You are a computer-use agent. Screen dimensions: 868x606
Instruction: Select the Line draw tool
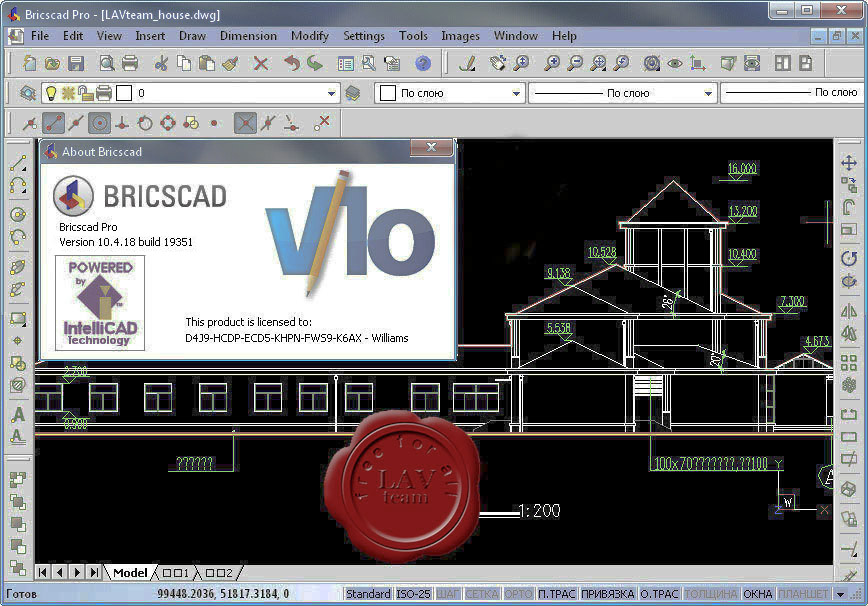[x=18, y=163]
